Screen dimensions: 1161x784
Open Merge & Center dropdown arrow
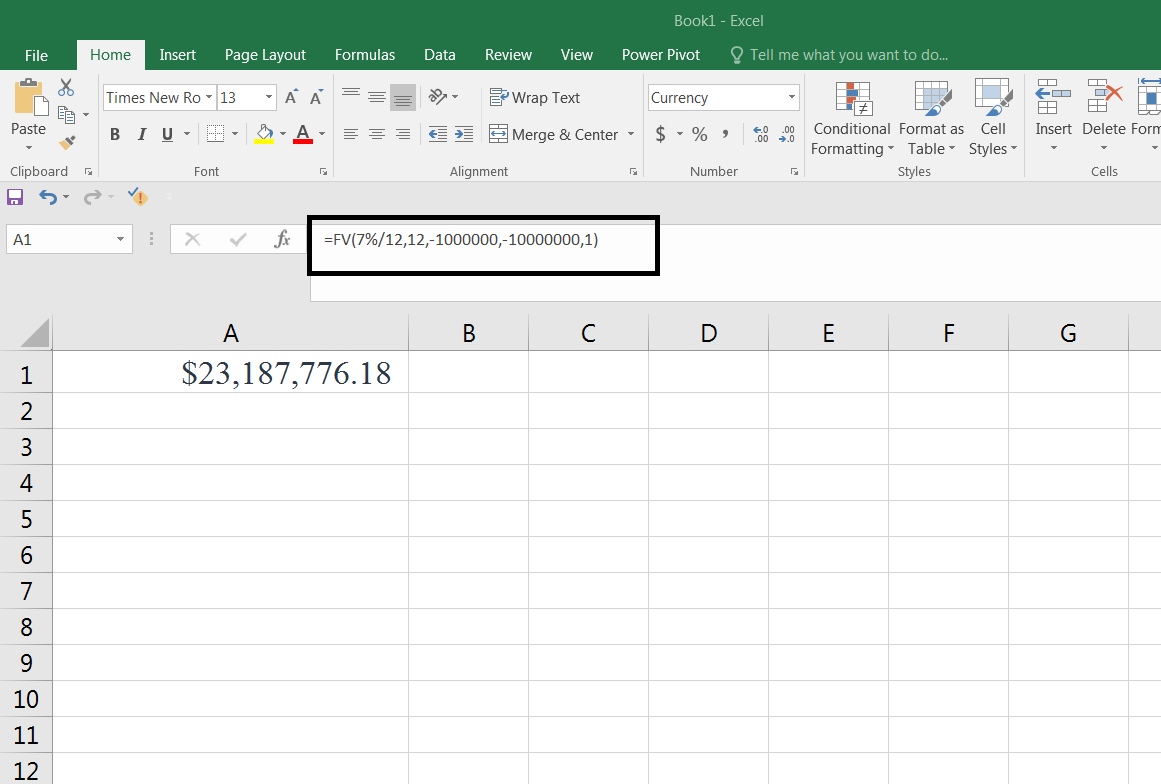point(631,134)
